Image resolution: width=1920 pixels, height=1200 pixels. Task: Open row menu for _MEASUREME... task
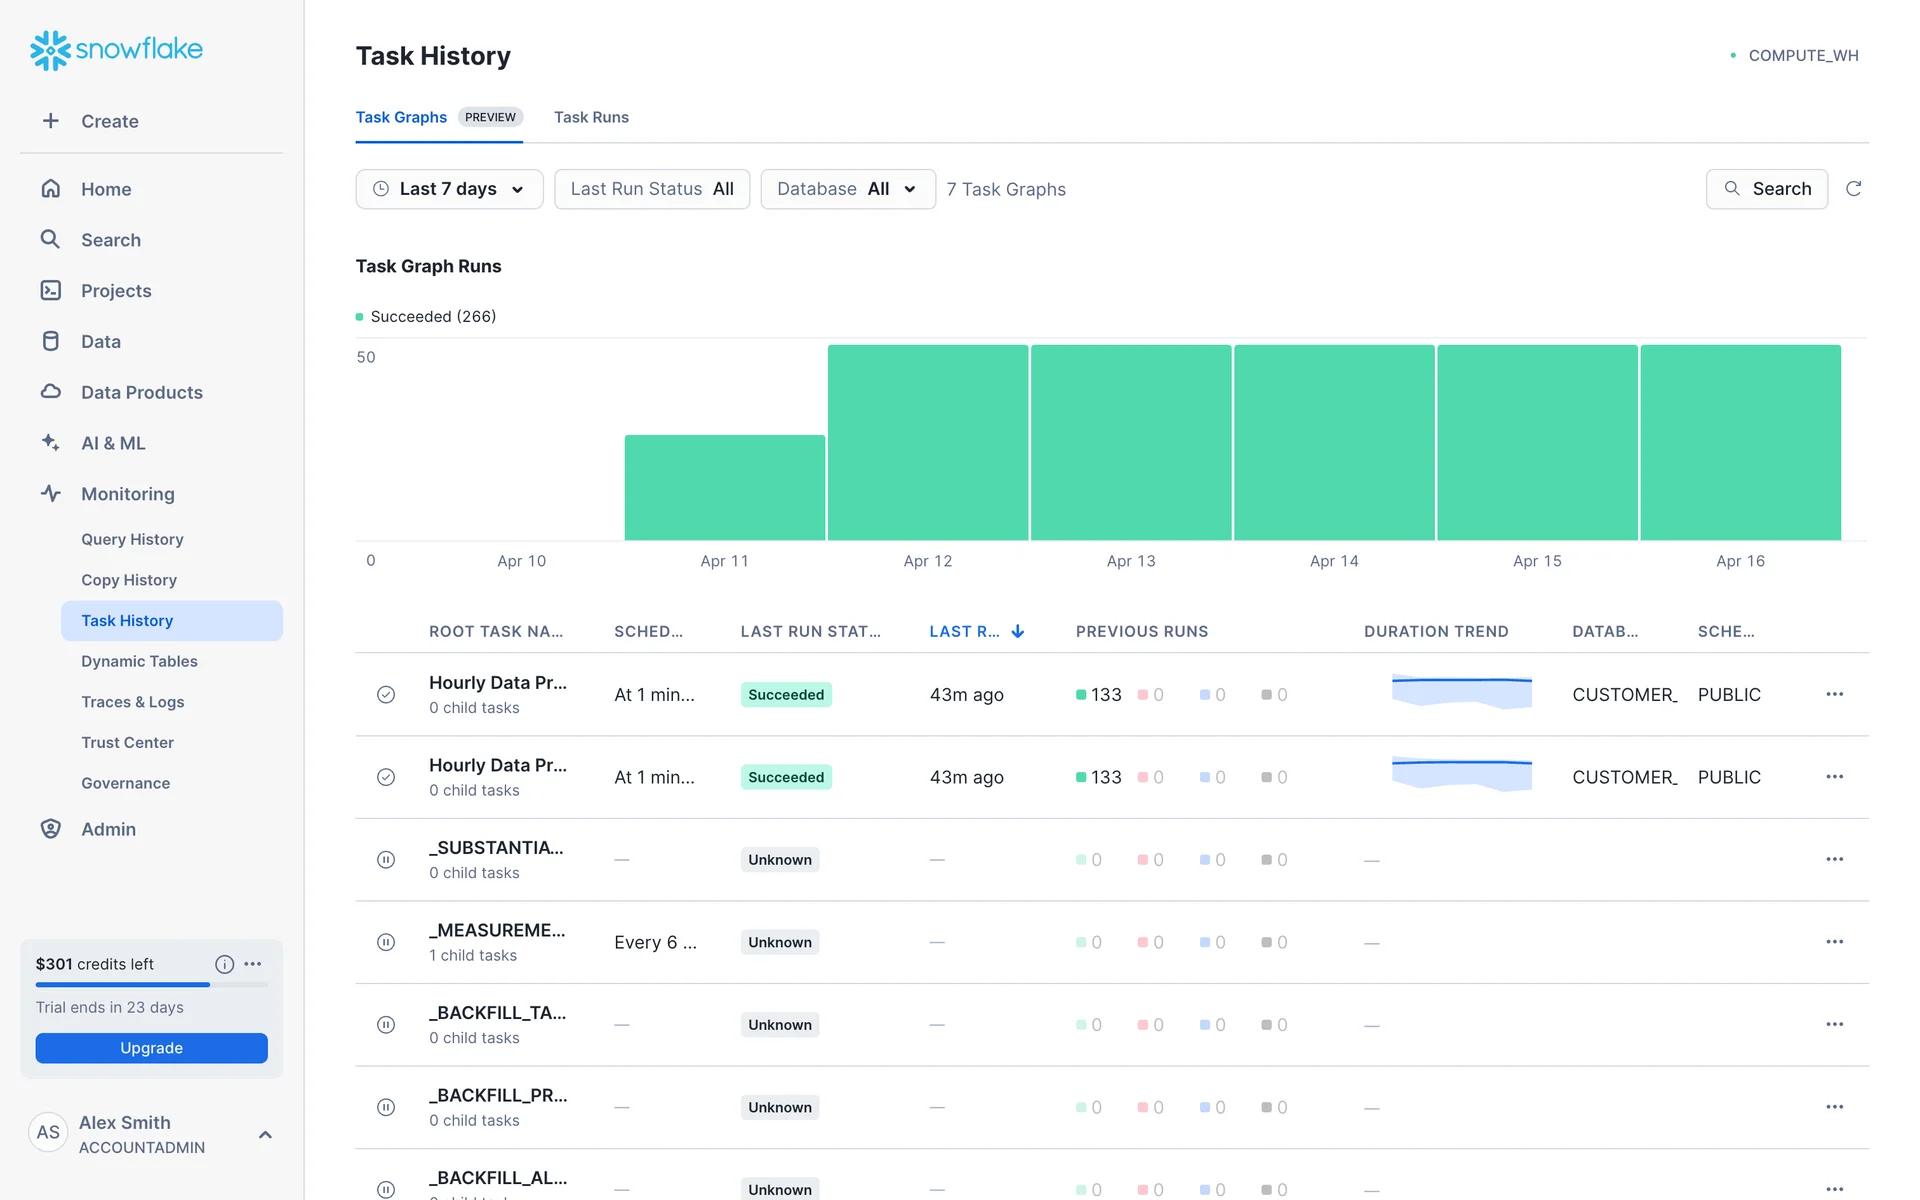tap(1834, 942)
